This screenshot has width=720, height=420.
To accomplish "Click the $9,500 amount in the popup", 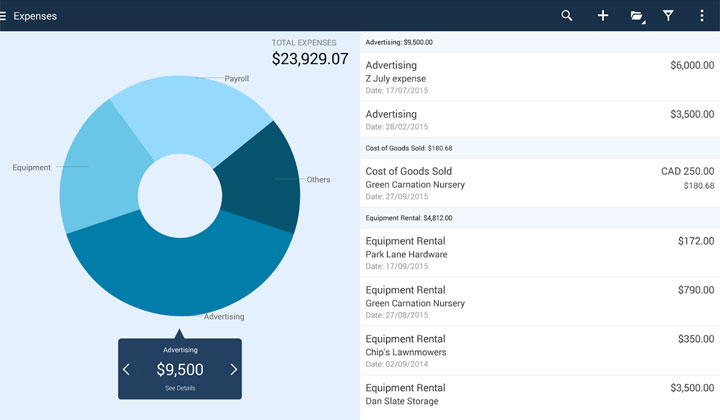I will point(180,370).
